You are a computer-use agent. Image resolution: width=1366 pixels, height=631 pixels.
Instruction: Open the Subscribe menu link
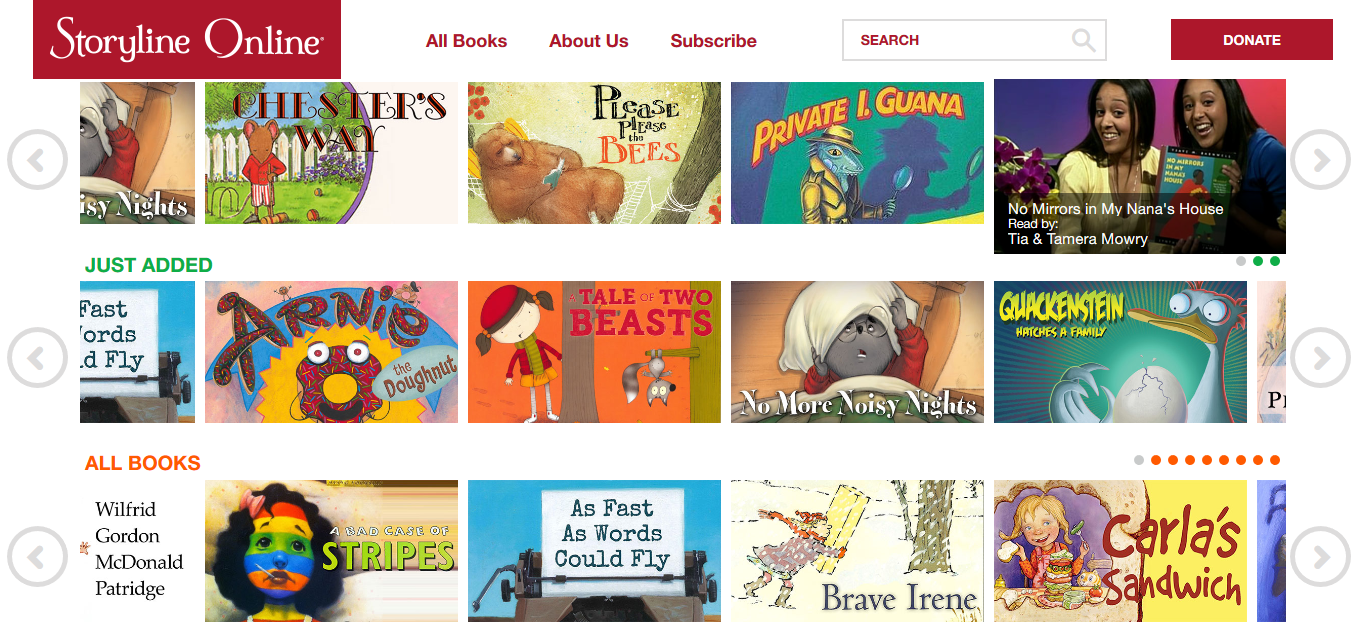pyautogui.click(x=713, y=41)
